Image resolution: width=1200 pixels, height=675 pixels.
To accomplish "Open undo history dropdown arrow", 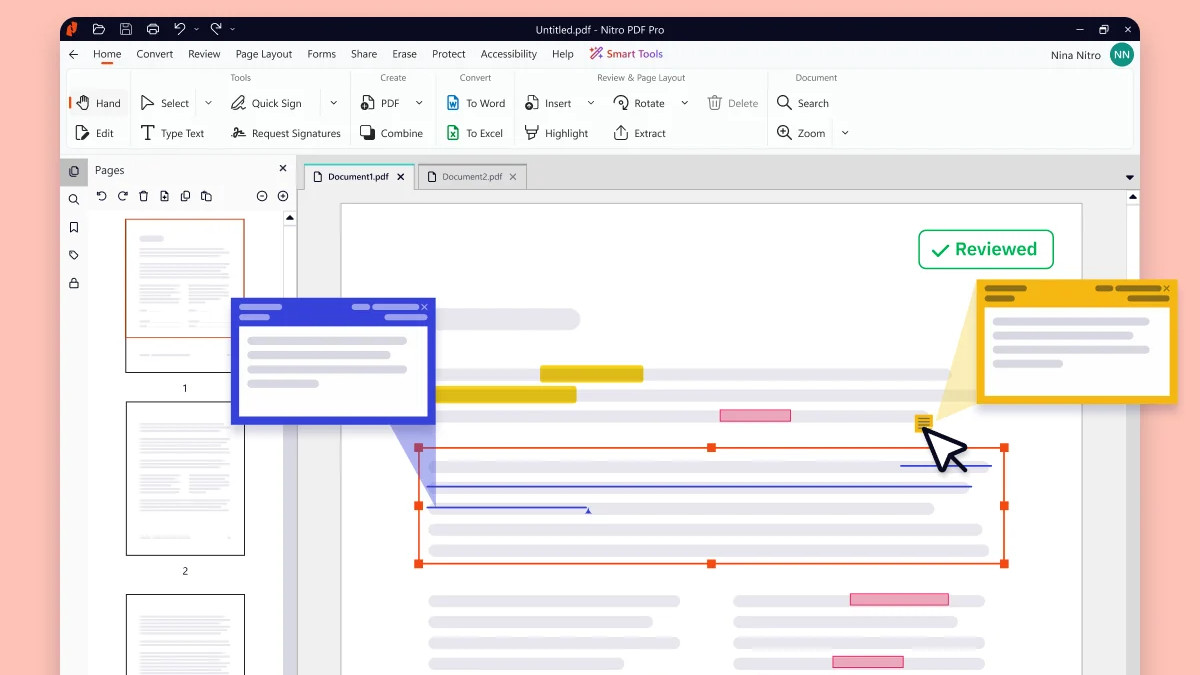I will coord(196,30).
